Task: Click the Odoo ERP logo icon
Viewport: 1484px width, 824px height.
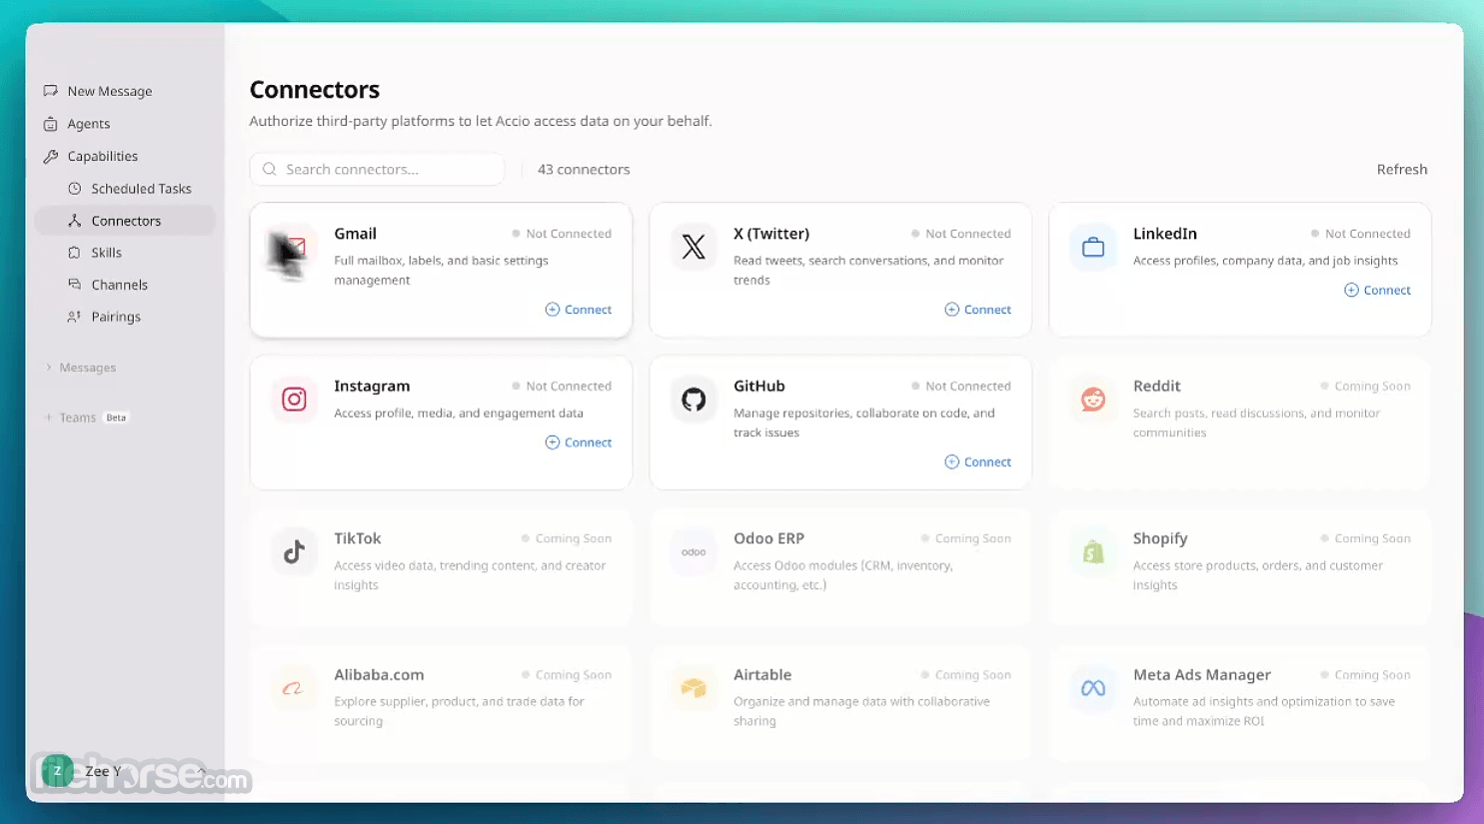Action: click(x=693, y=552)
